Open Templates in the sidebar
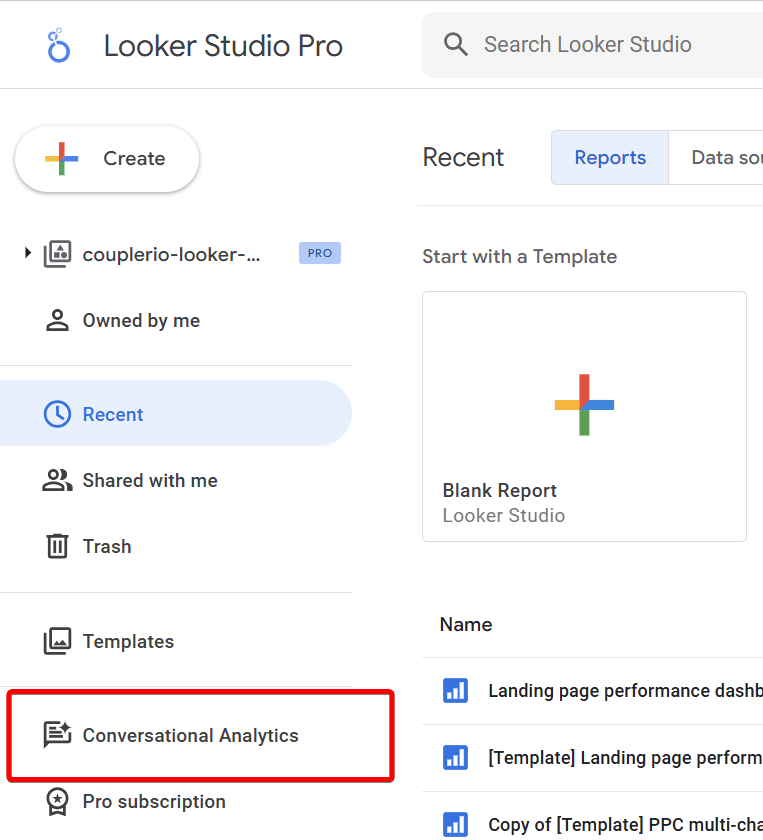This screenshot has width=763, height=840. pyautogui.click(x=129, y=641)
